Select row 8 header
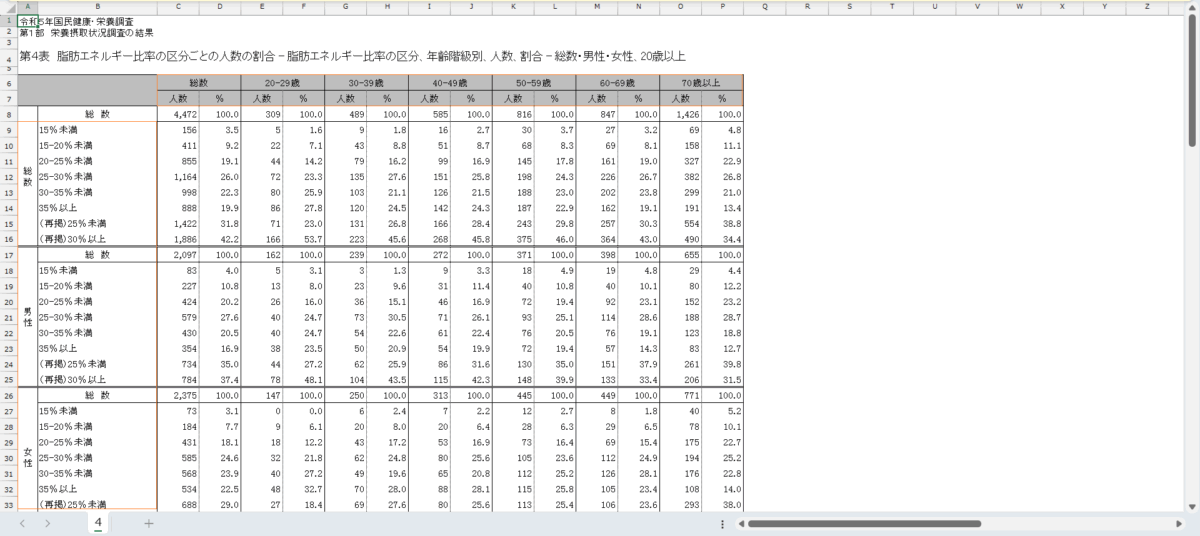The image size is (1200, 536). [x=8, y=114]
